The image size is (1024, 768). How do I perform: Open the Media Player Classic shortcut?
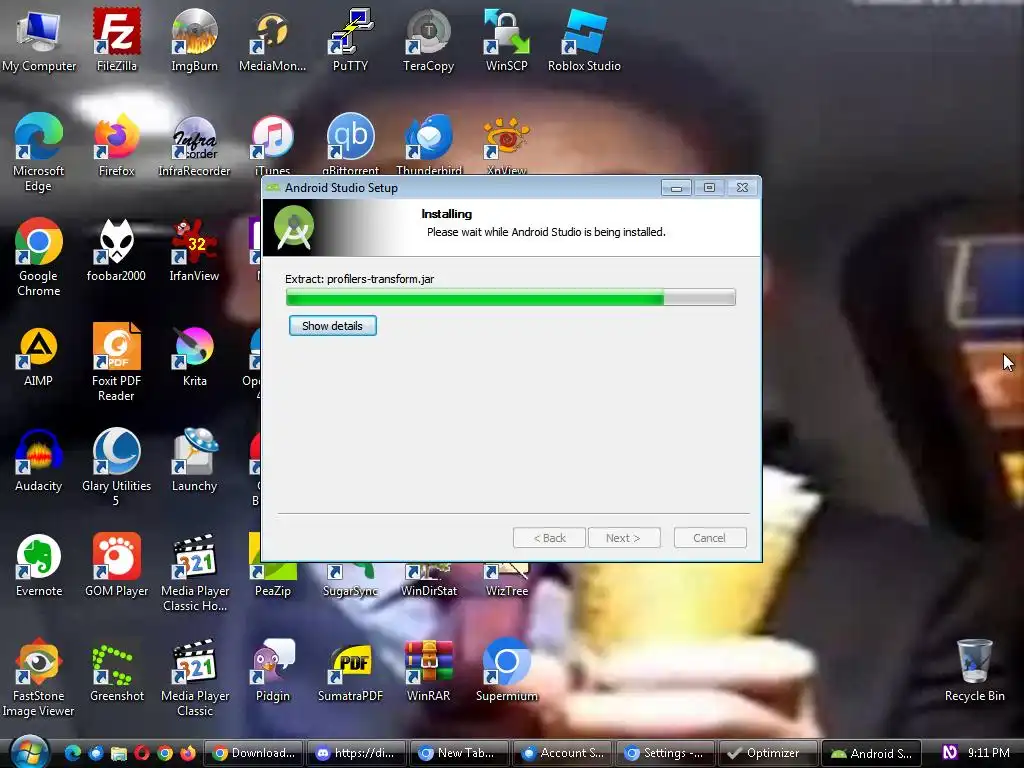click(x=194, y=677)
